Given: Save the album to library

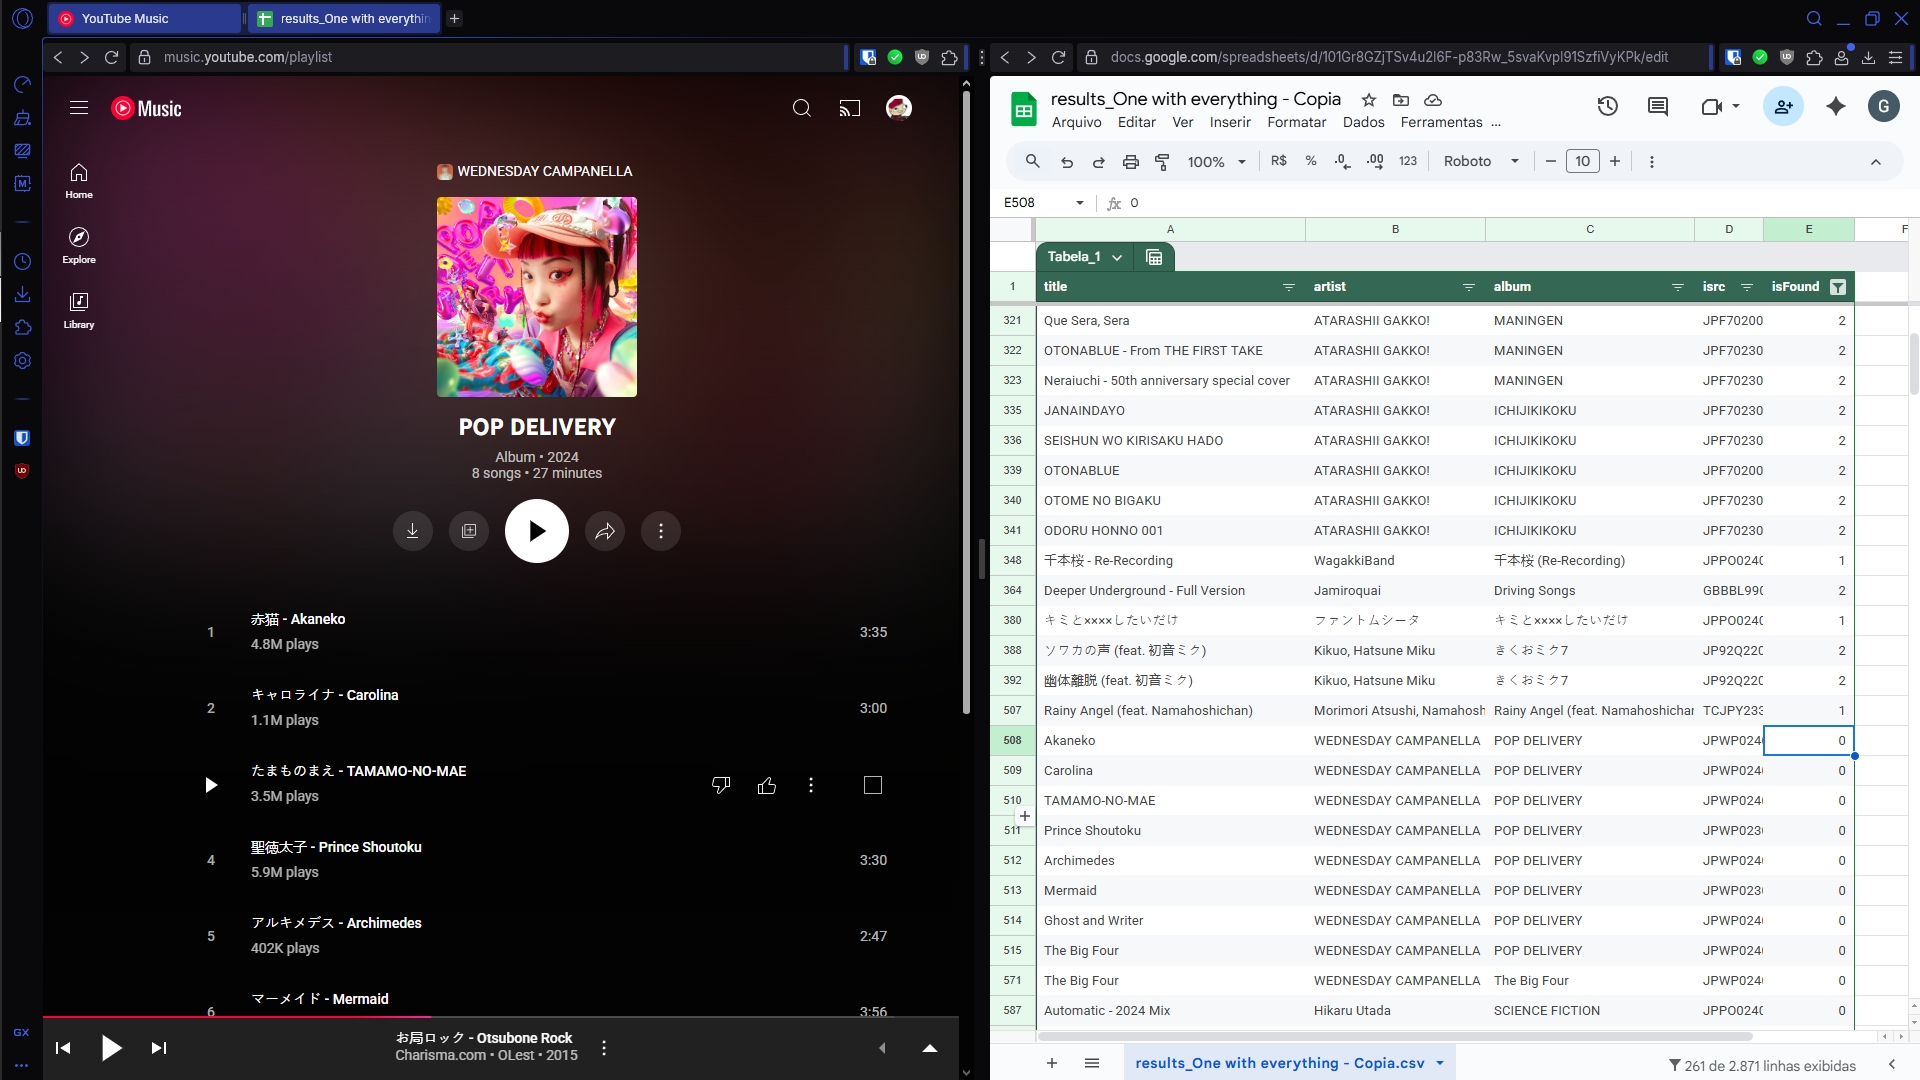Looking at the screenshot, I should tap(469, 531).
